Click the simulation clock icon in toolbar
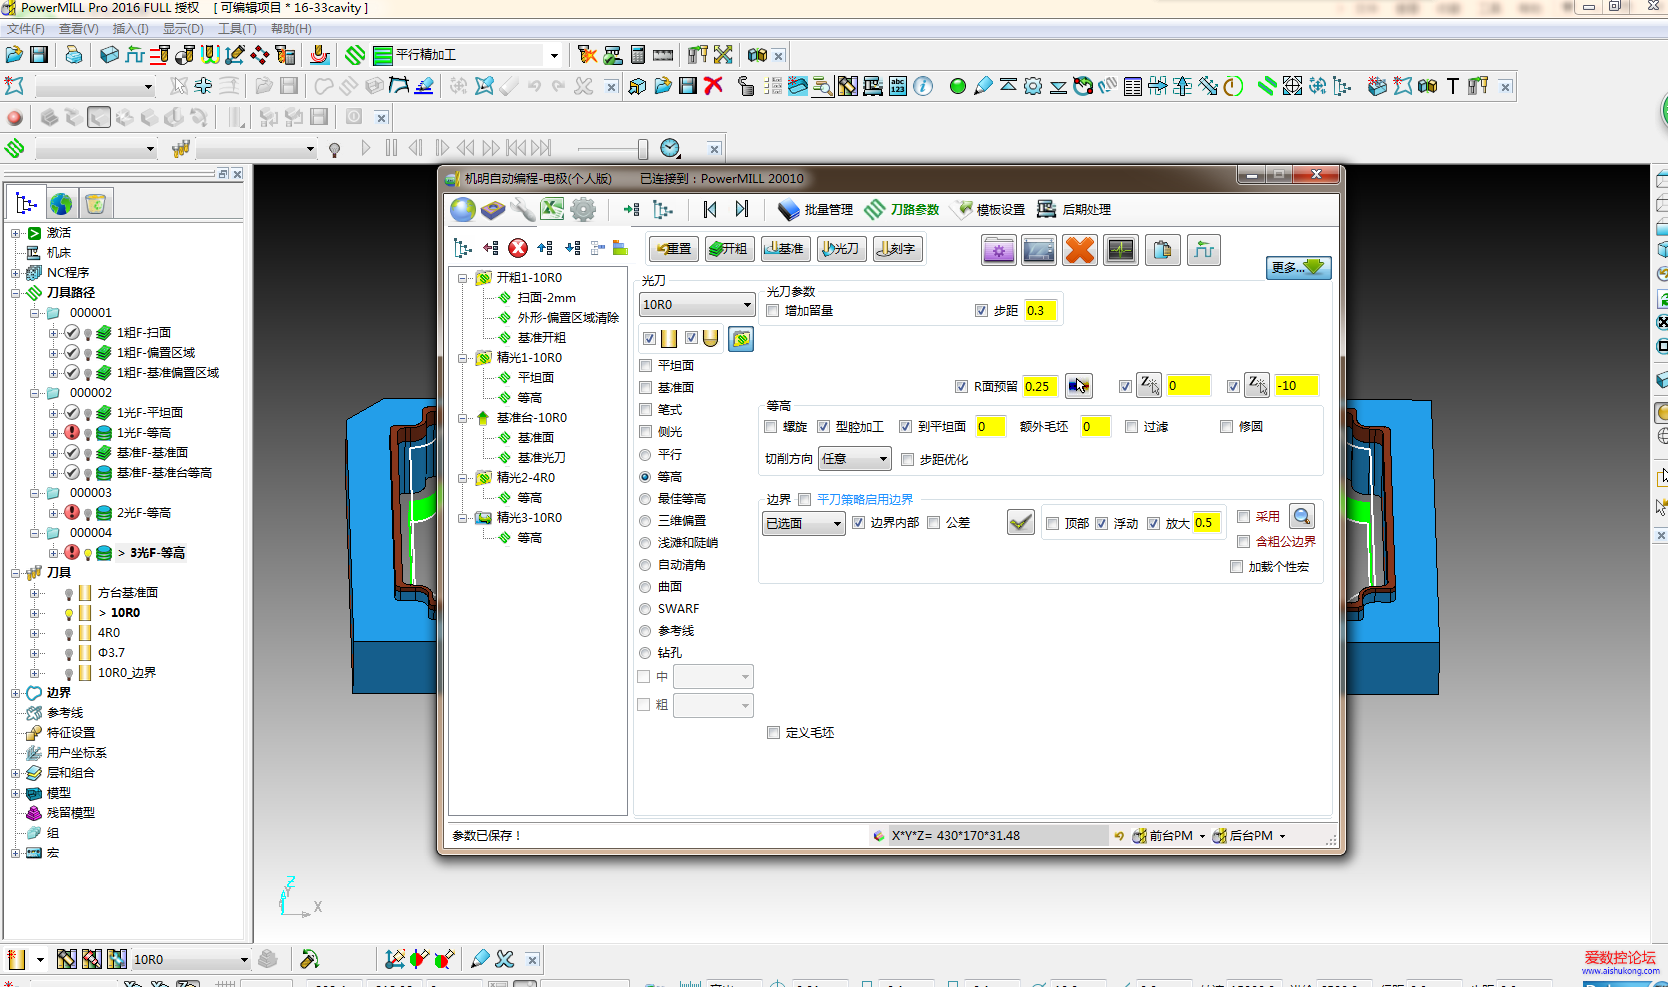 (x=670, y=148)
